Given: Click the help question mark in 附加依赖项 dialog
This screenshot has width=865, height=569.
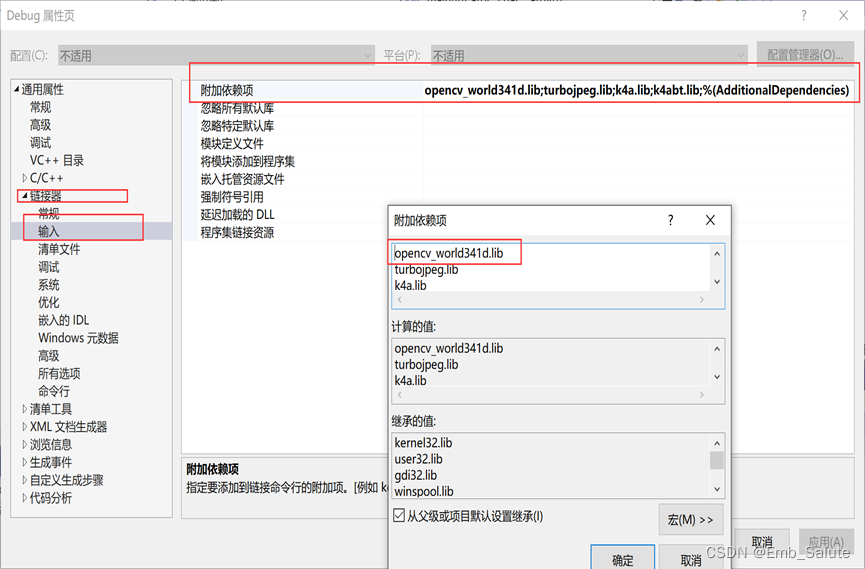Looking at the screenshot, I should [x=670, y=220].
